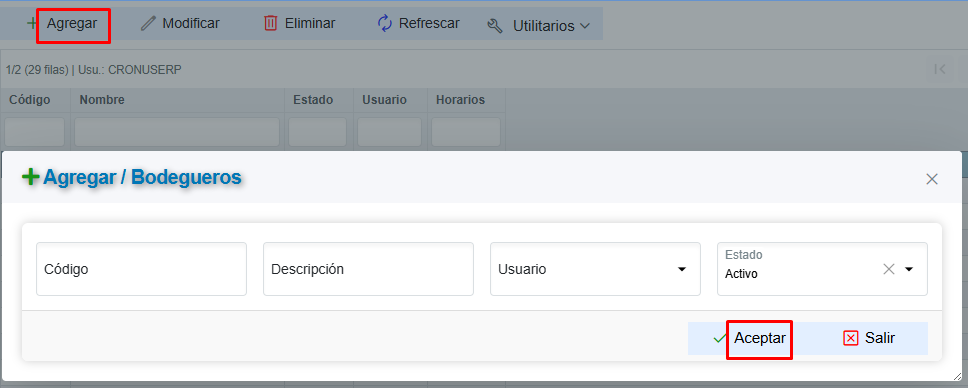This screenshot has height=388, width=968.
Task: Click the trash icon for Eliminar
Action: (270, 23)
